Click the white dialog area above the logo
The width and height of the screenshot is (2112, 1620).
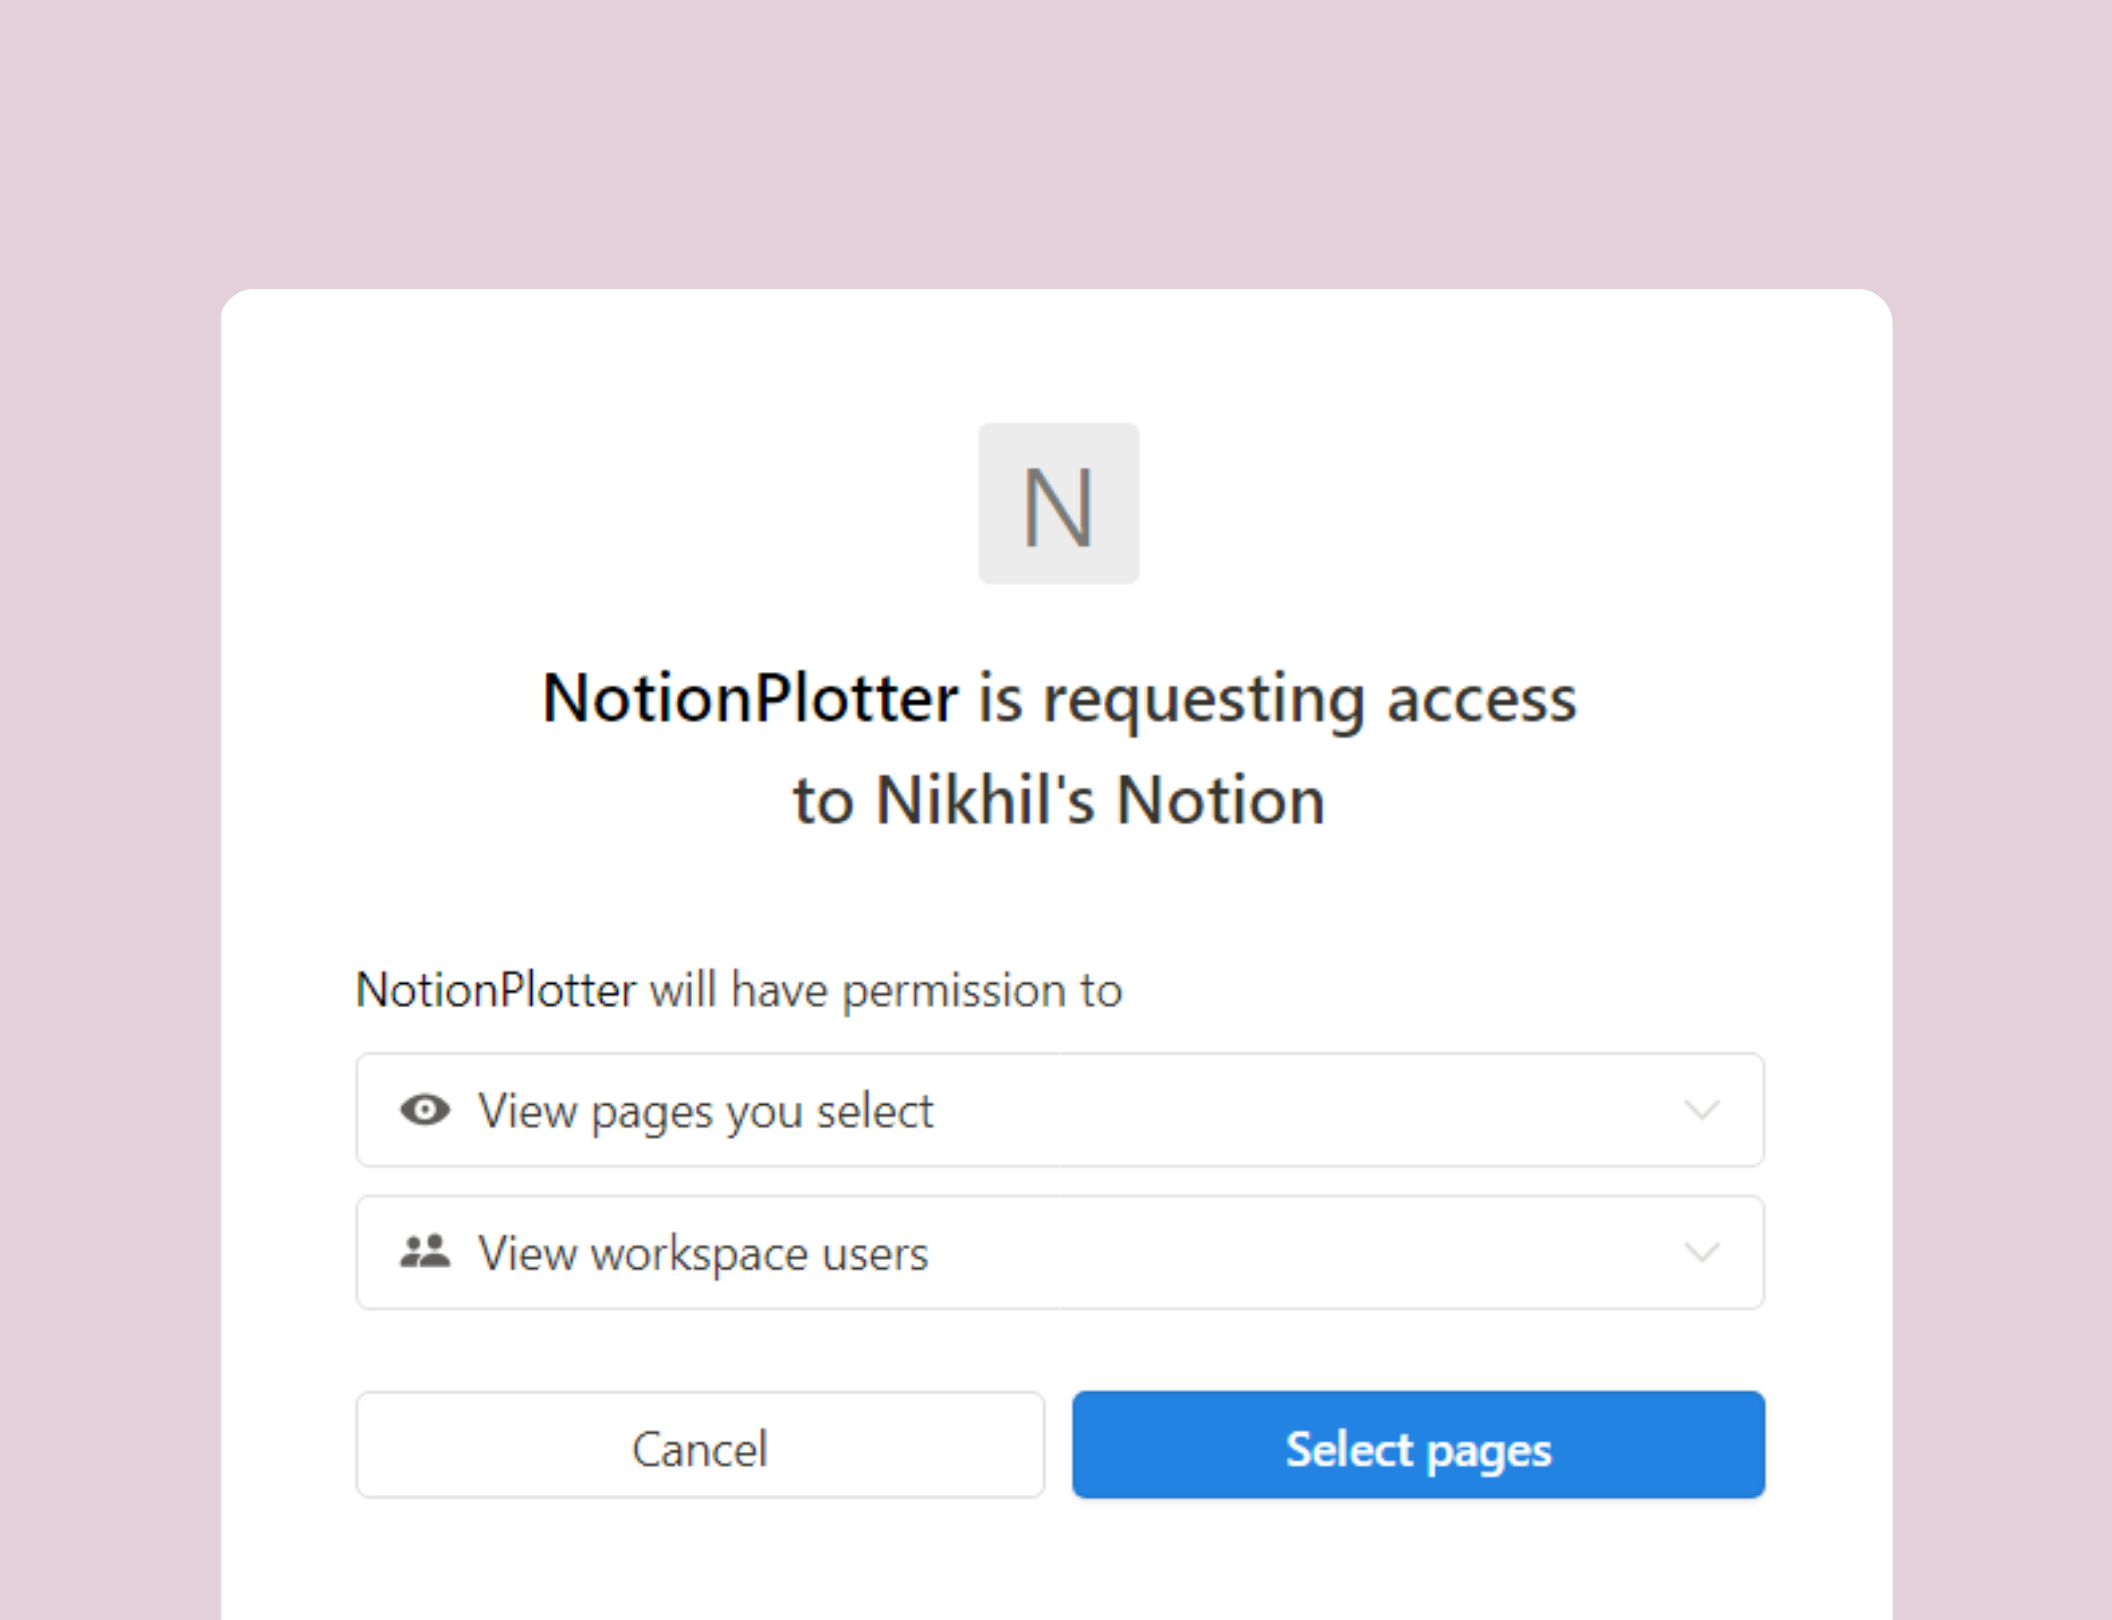click(x=1058, y=355)
